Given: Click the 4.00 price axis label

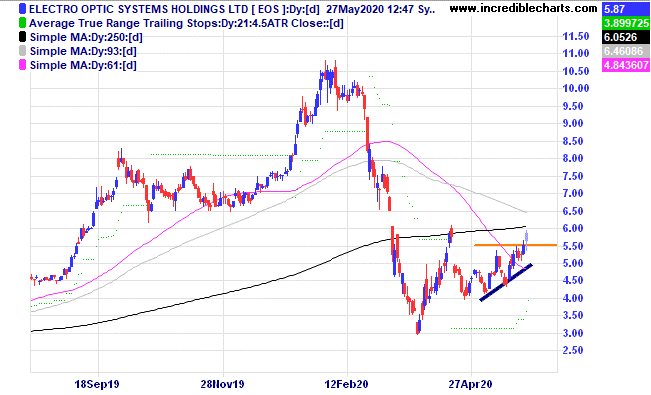Looking at the screenshot, I should 573,298.
